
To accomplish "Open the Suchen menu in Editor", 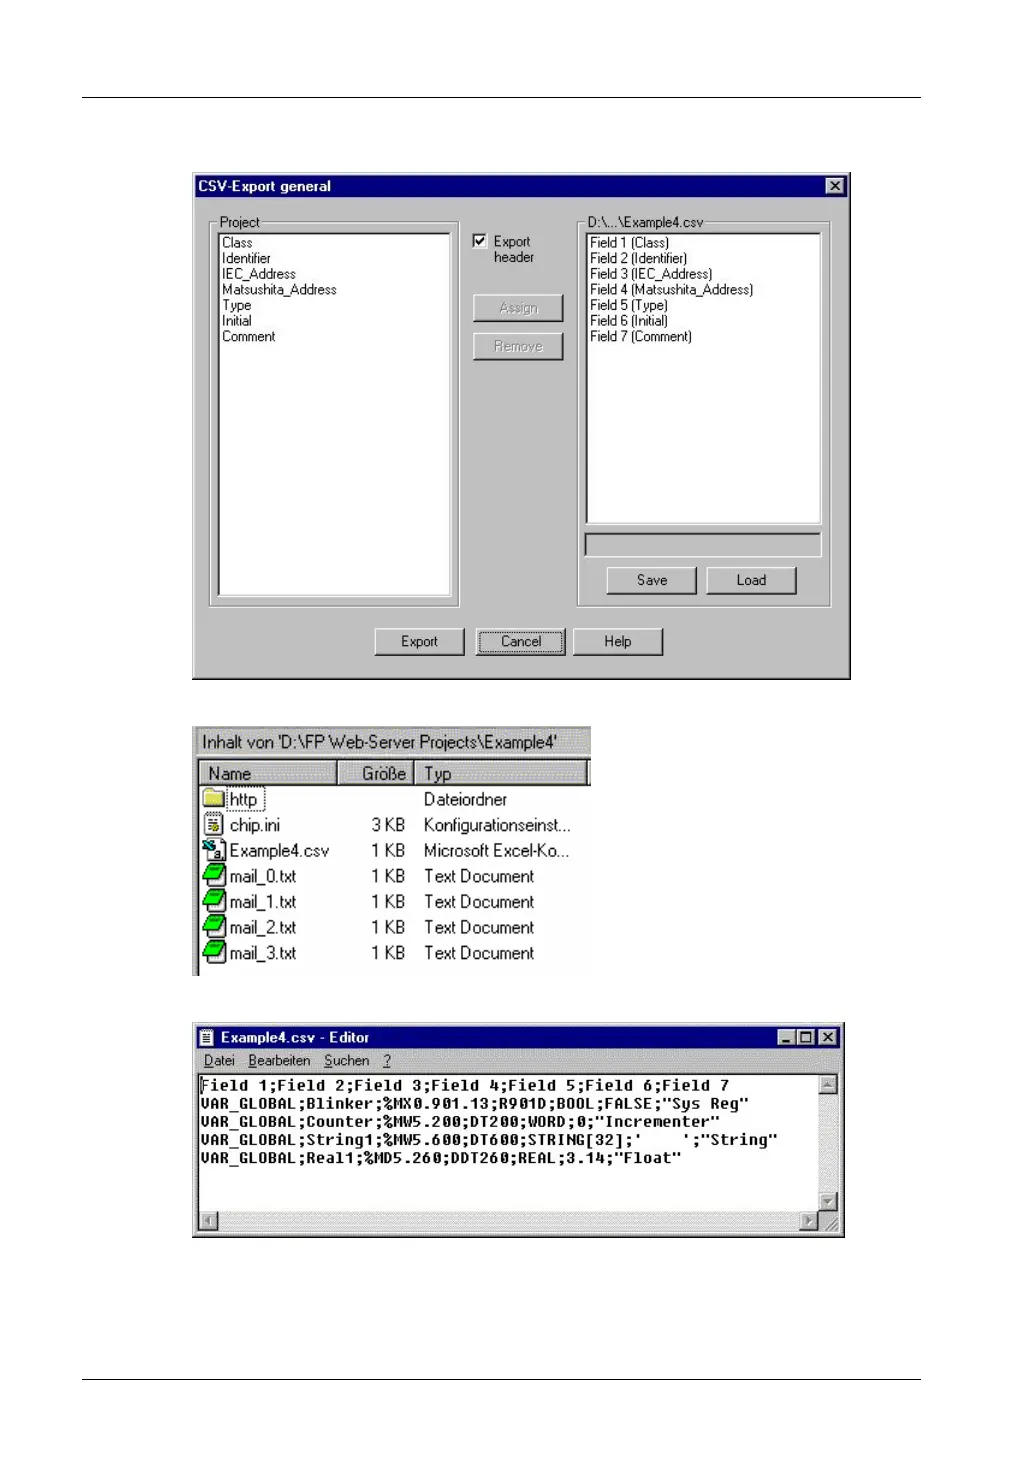I will (x=346, y=1061).
